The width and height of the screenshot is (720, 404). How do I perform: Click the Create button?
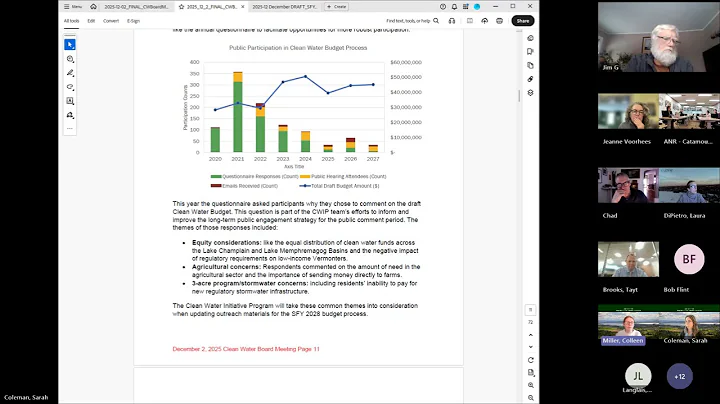(337, 7)
